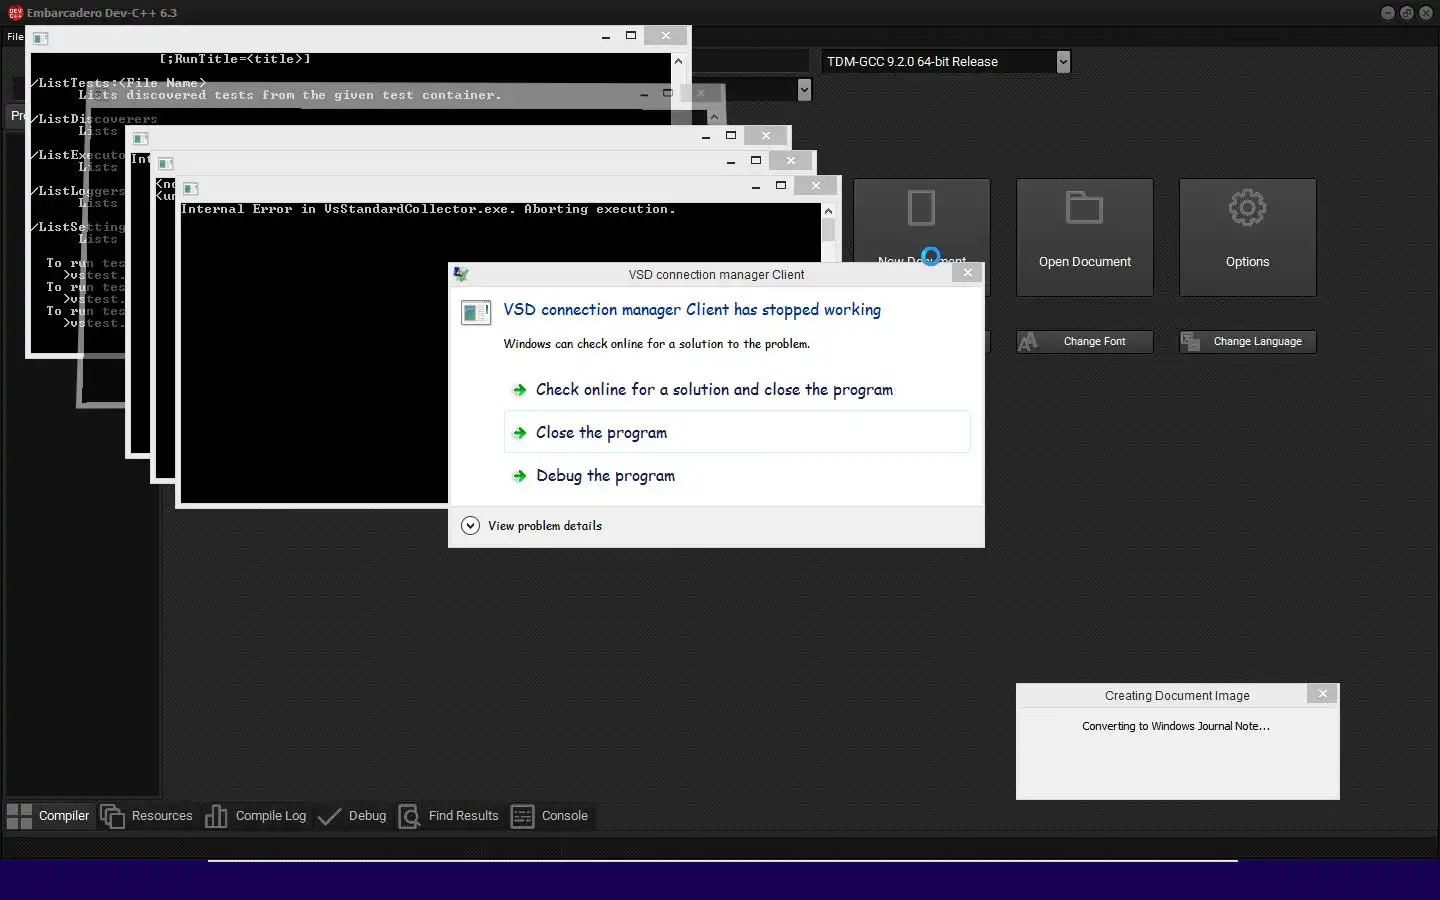Viewport: 1440px width, 900px height.
Task: Close the Creating Document Image dialog
Action: click(x=1322, y=694)
